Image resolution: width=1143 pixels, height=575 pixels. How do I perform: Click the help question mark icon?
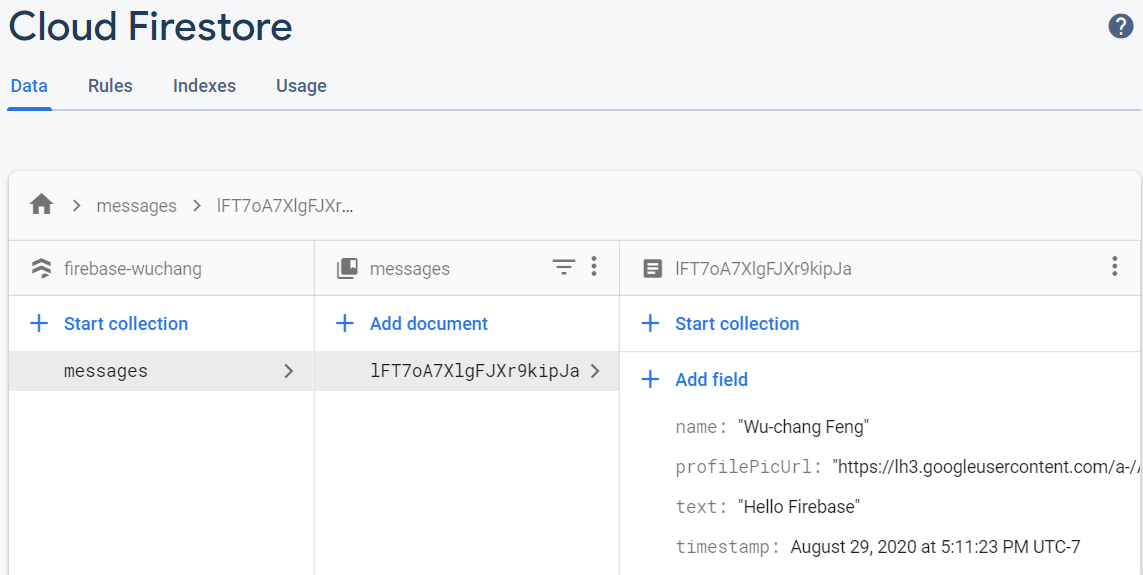point(1121,27)
